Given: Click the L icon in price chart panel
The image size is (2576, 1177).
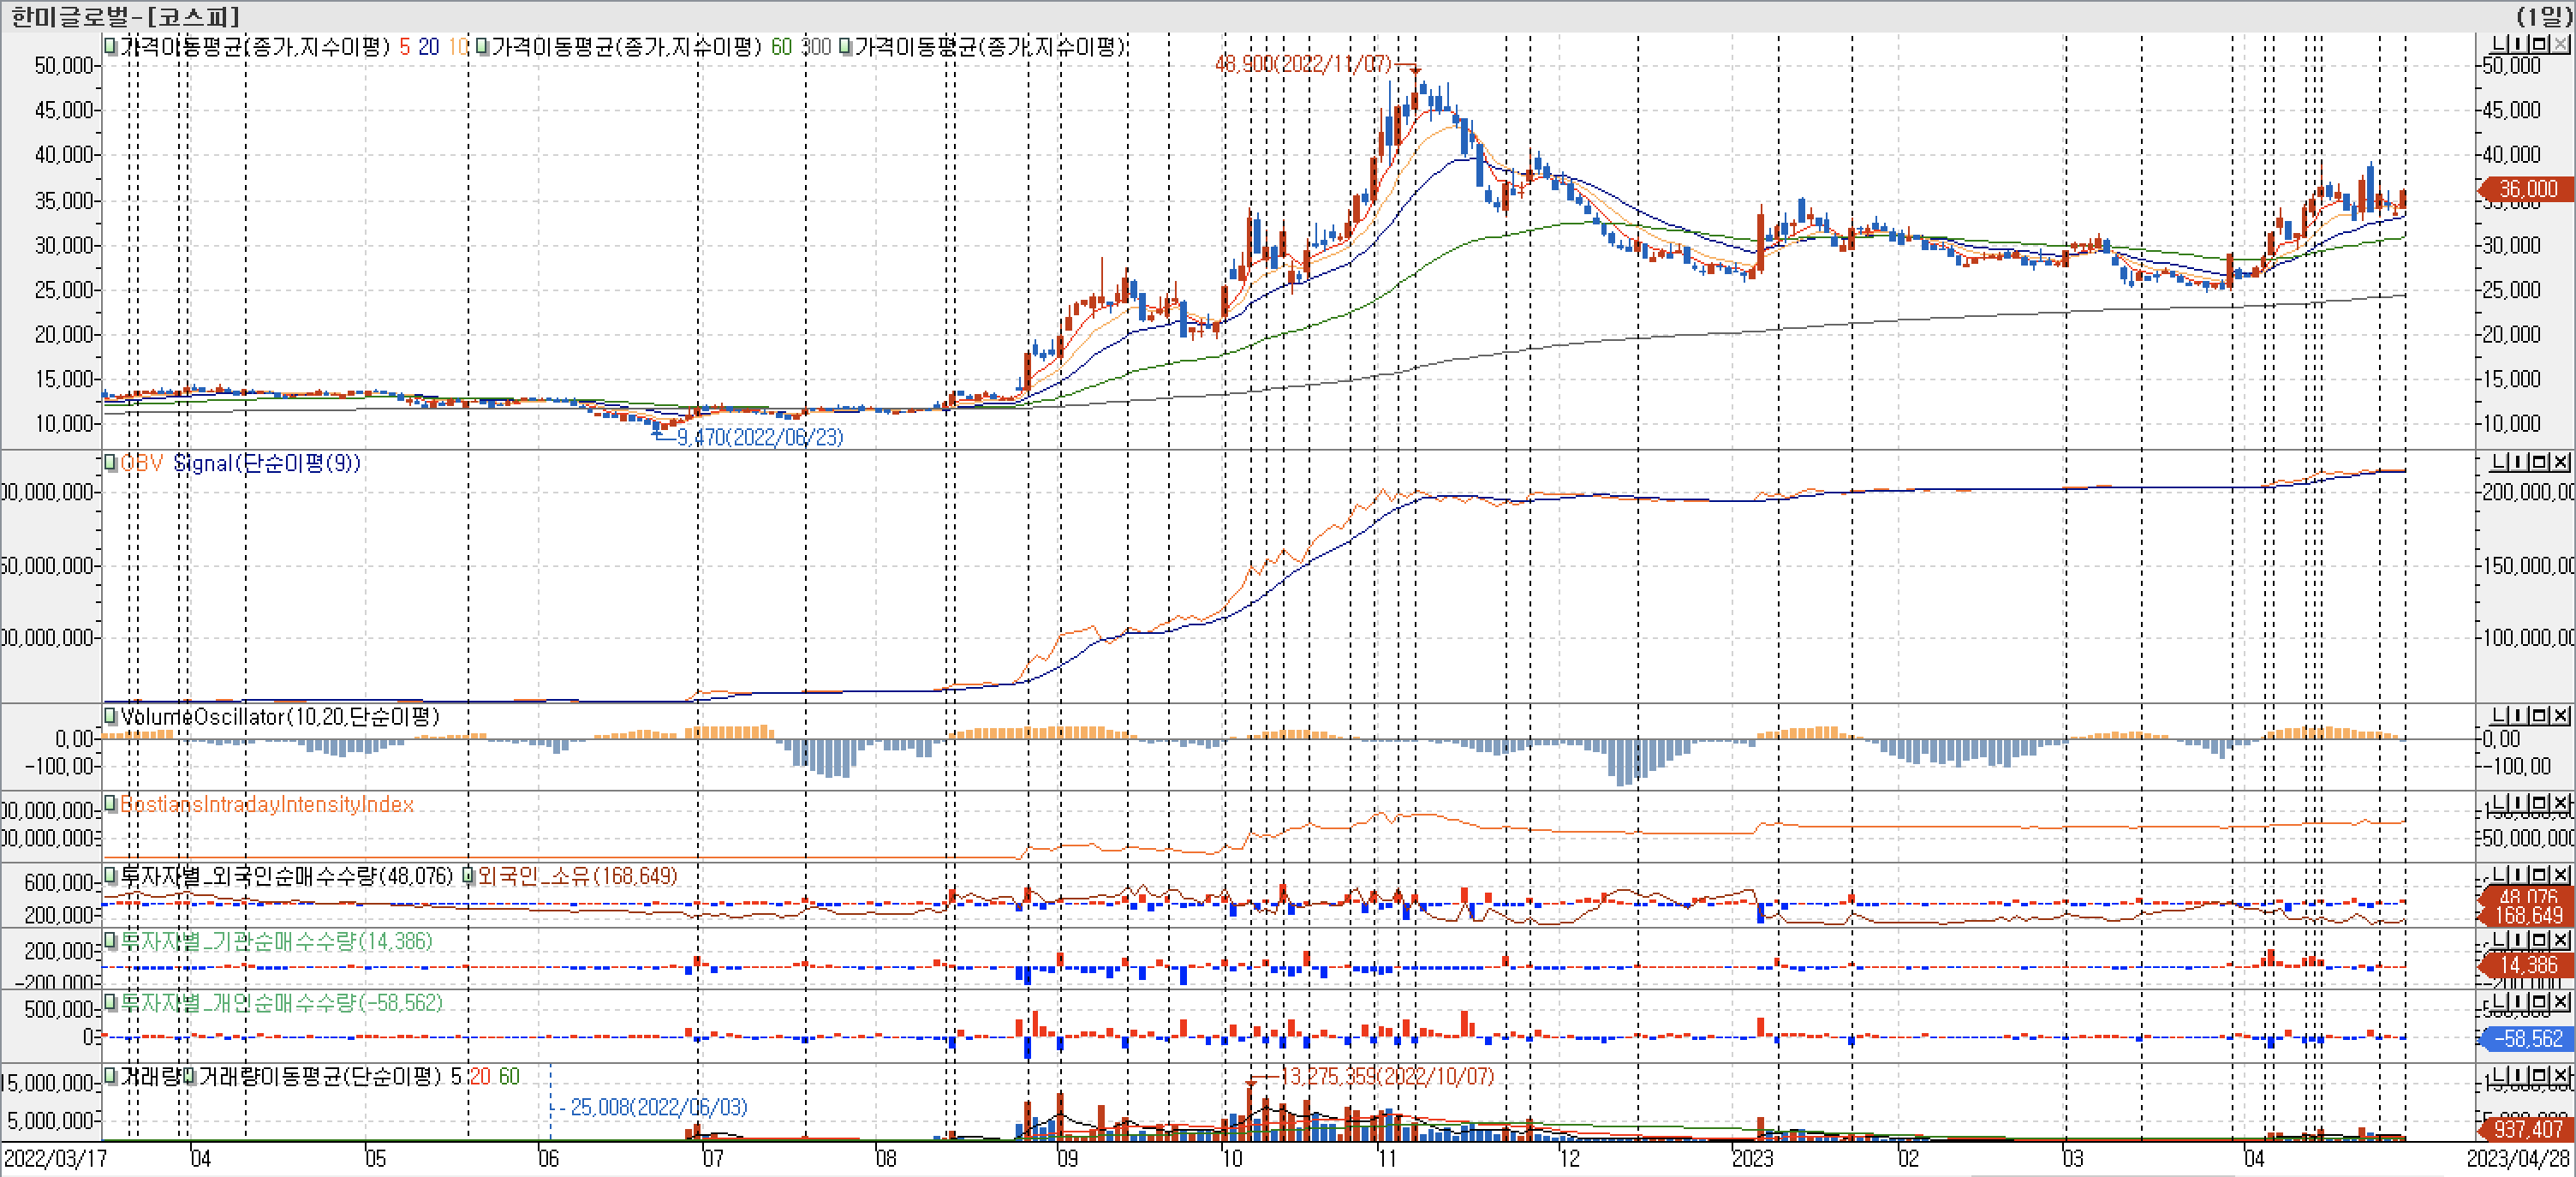Looking at the screenshot, I should click(2499, 44).
